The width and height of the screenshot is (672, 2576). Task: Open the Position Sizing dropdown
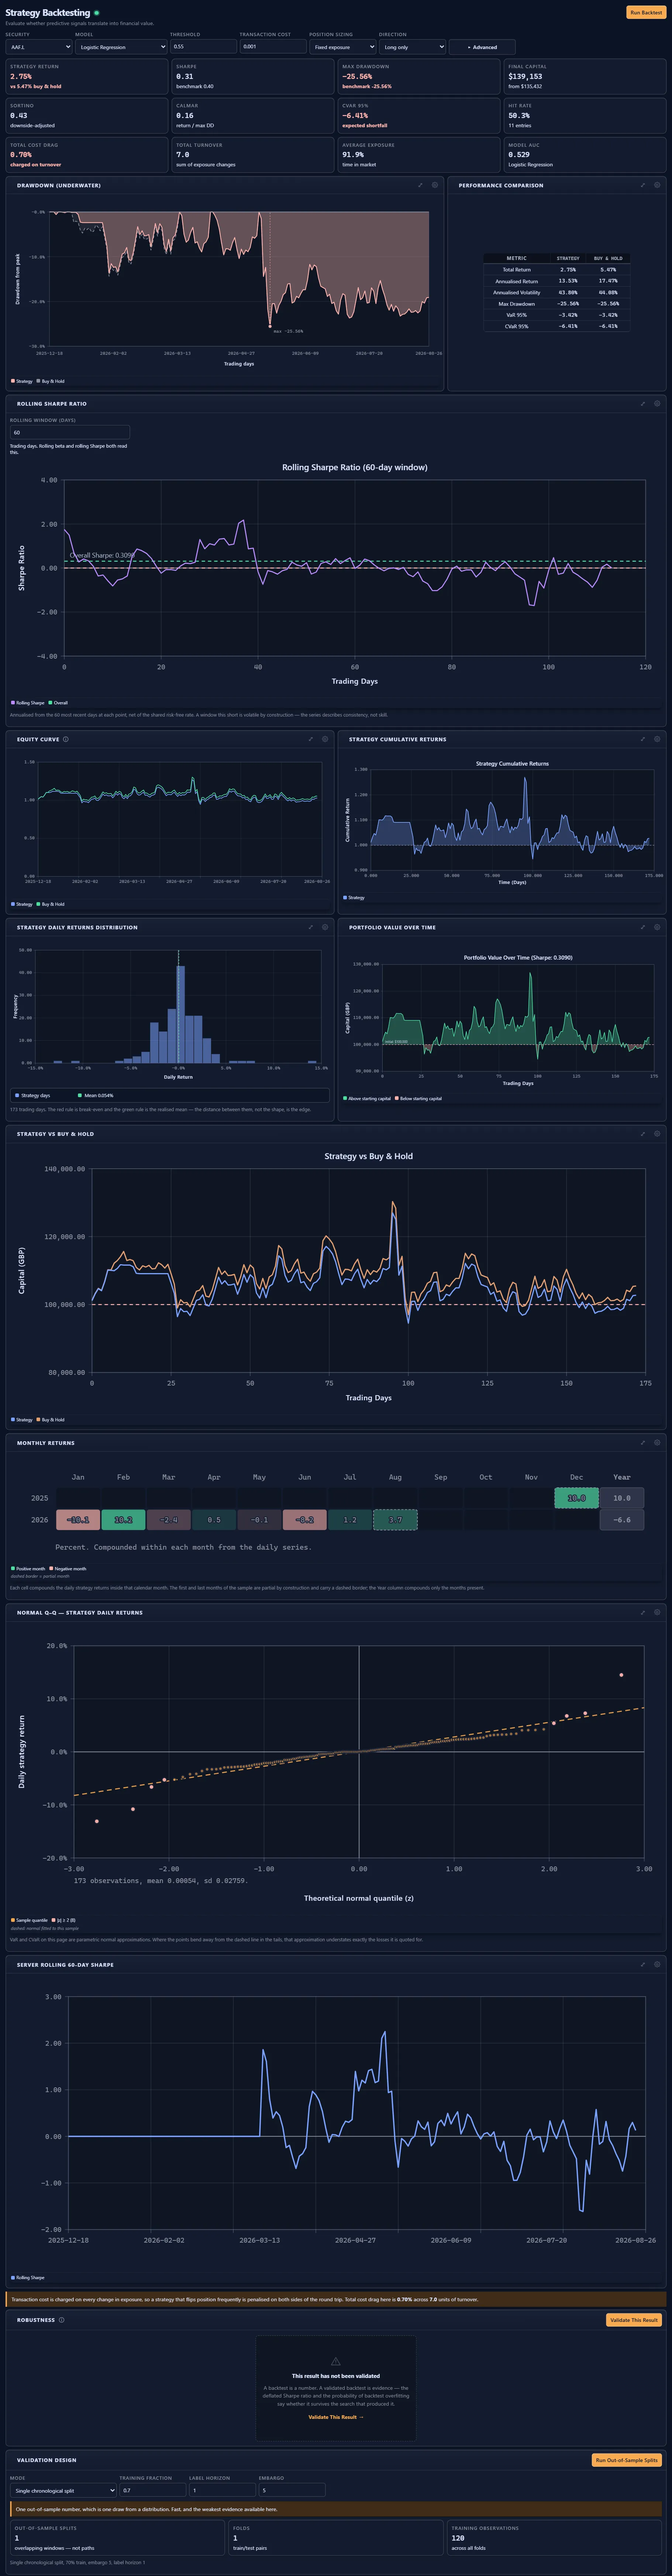(x=342, y=47)
